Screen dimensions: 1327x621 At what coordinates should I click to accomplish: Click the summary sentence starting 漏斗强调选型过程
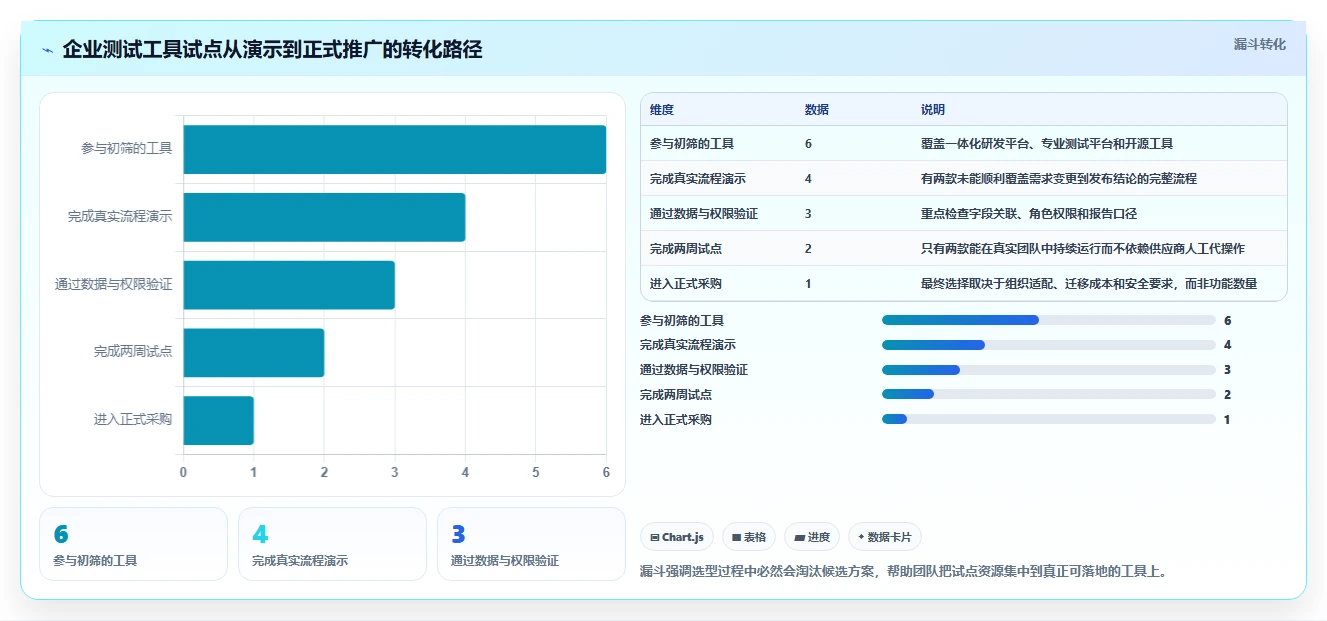[904, 572]
